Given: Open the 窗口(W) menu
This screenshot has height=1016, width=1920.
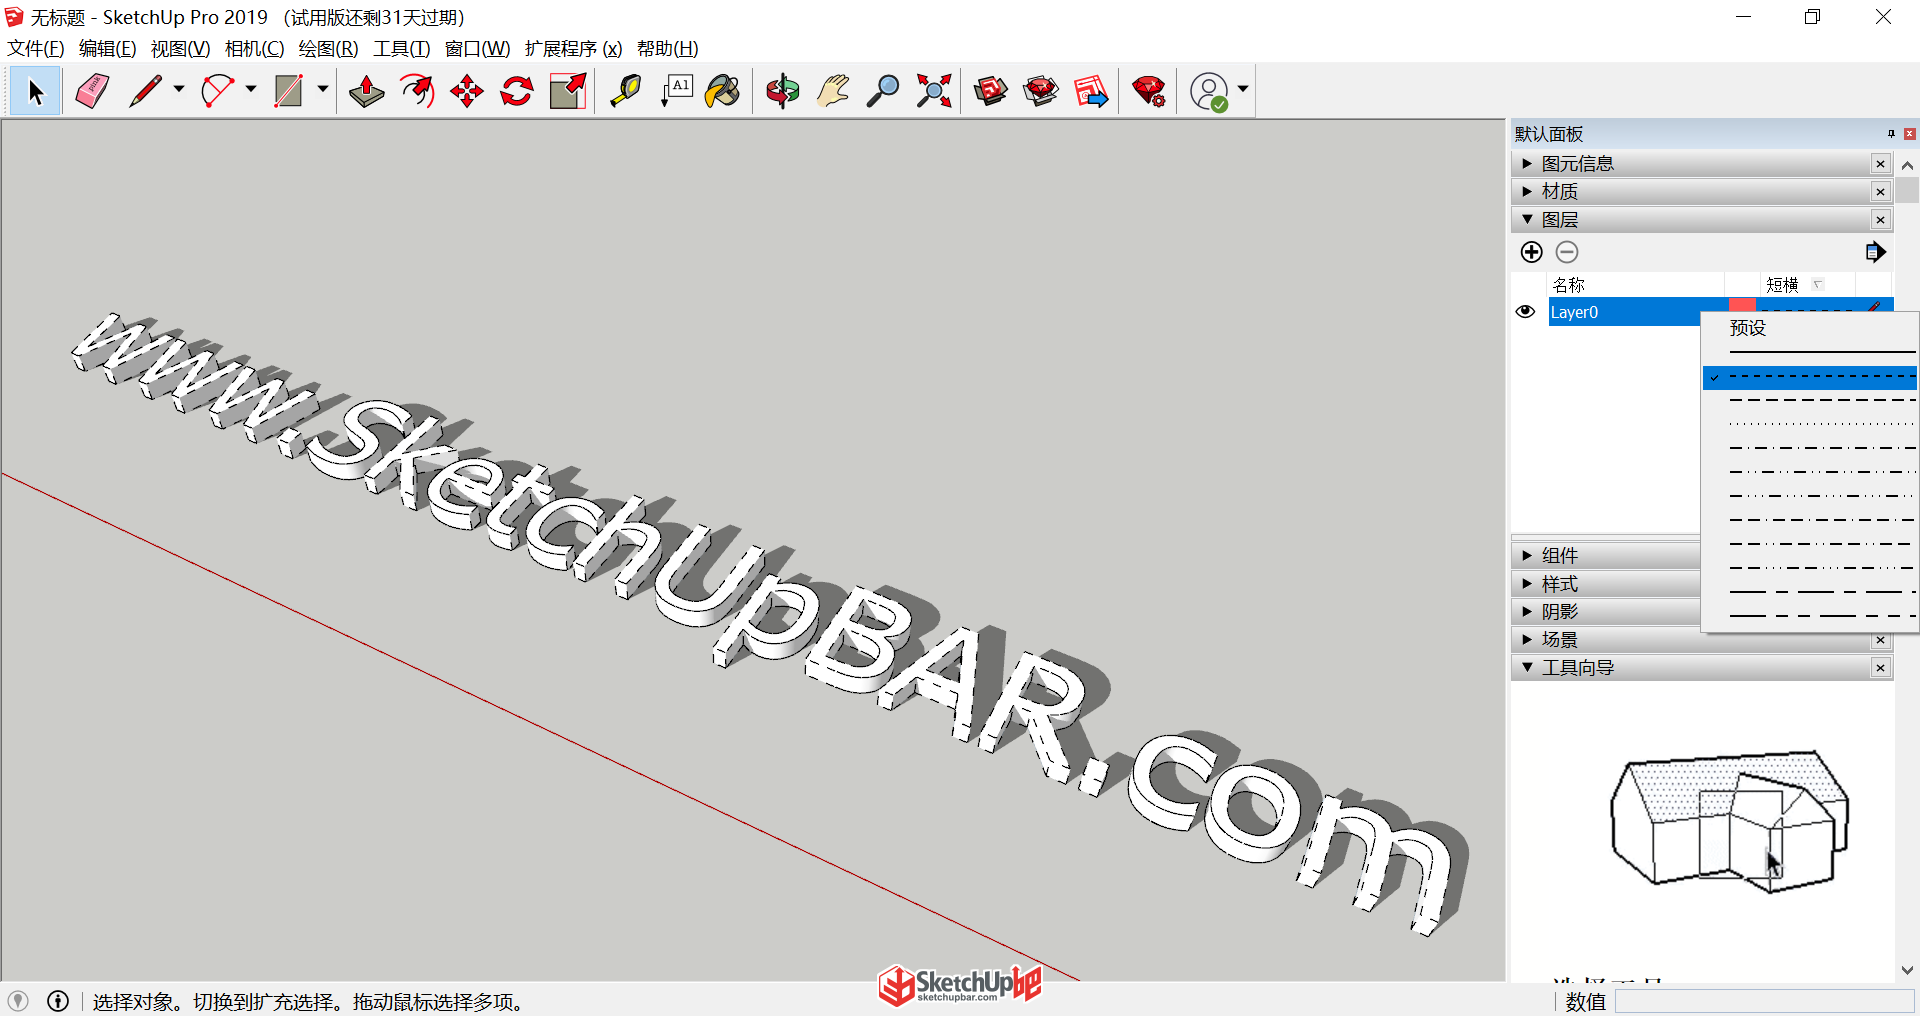Looking at the screenshot, I should coord(477,48).
